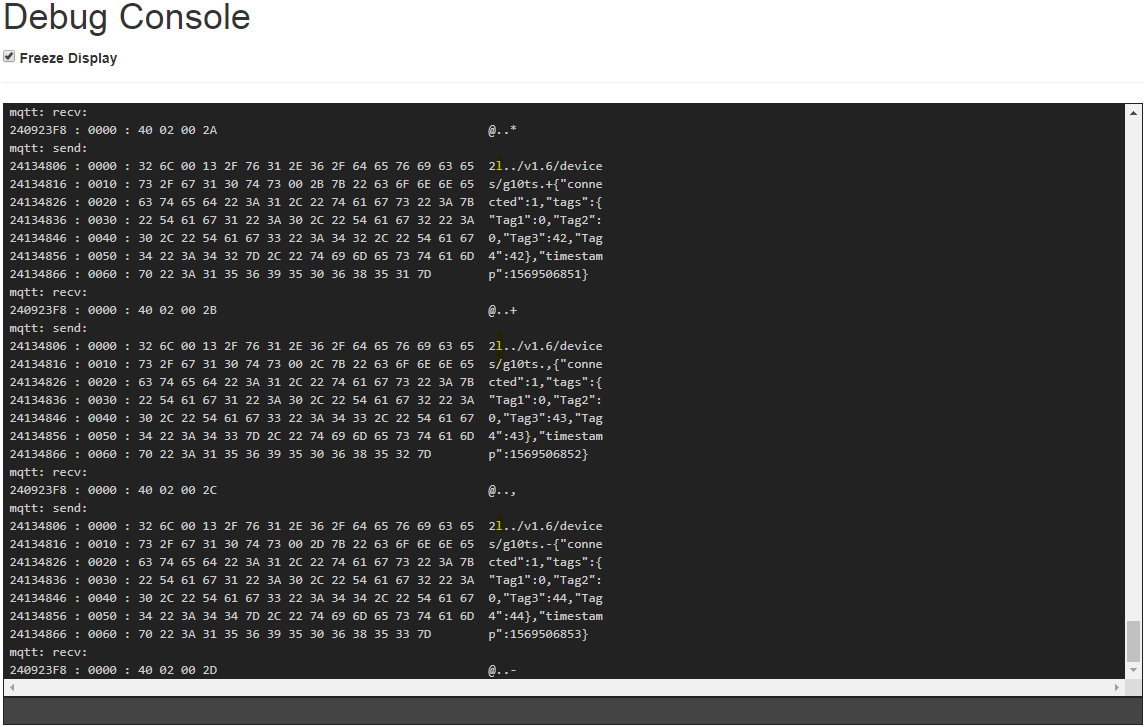Click the ASCII text 0,"Tag3":42,"Tag

coord(545,239)
